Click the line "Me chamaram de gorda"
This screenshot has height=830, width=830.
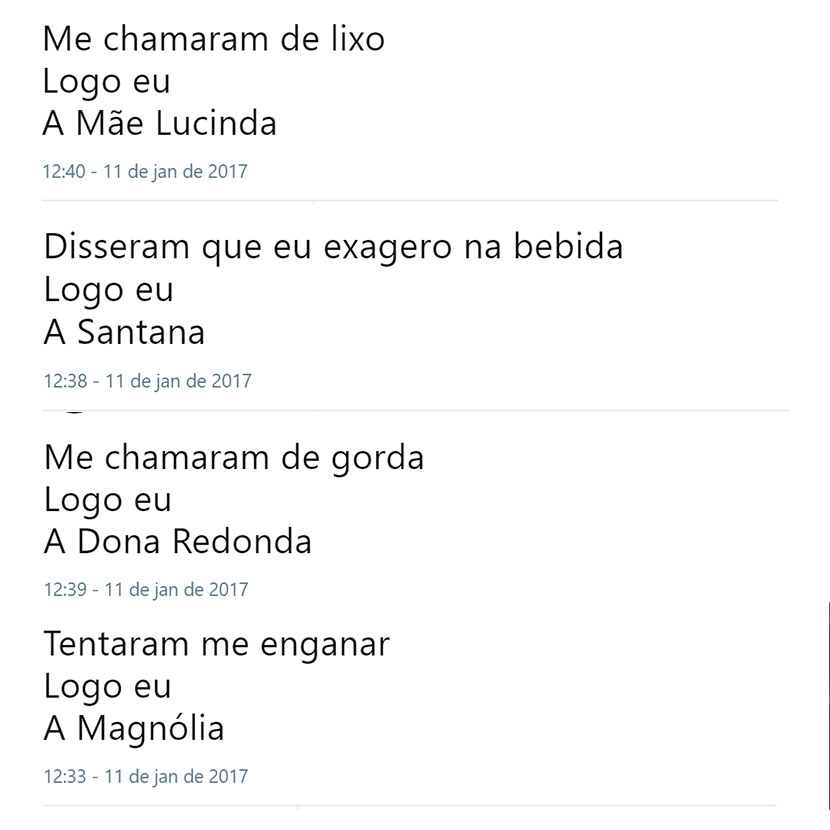coord(234,457)
